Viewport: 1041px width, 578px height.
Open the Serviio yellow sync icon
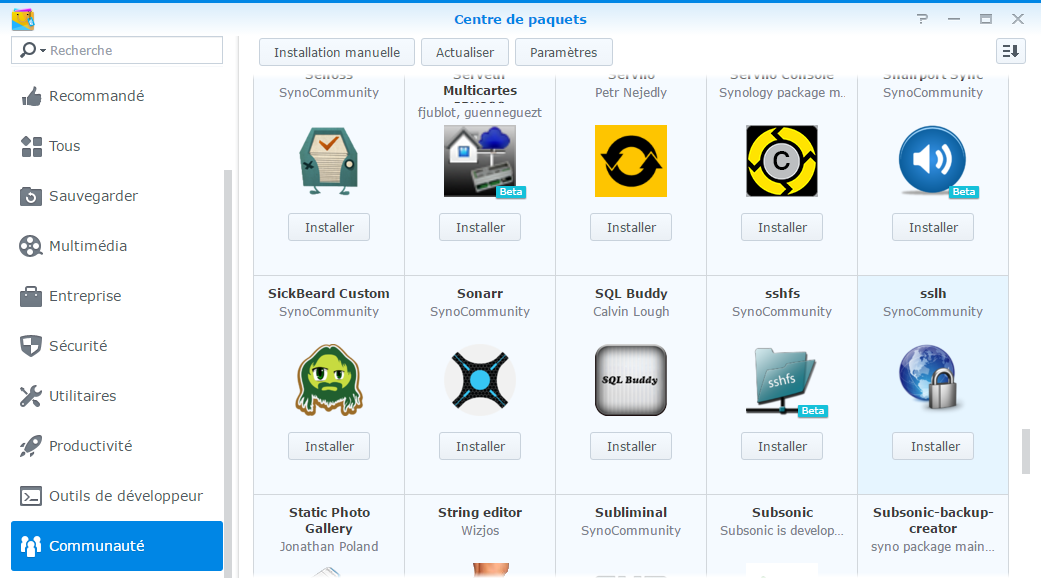pyautogui.click(x=631, y=161)
